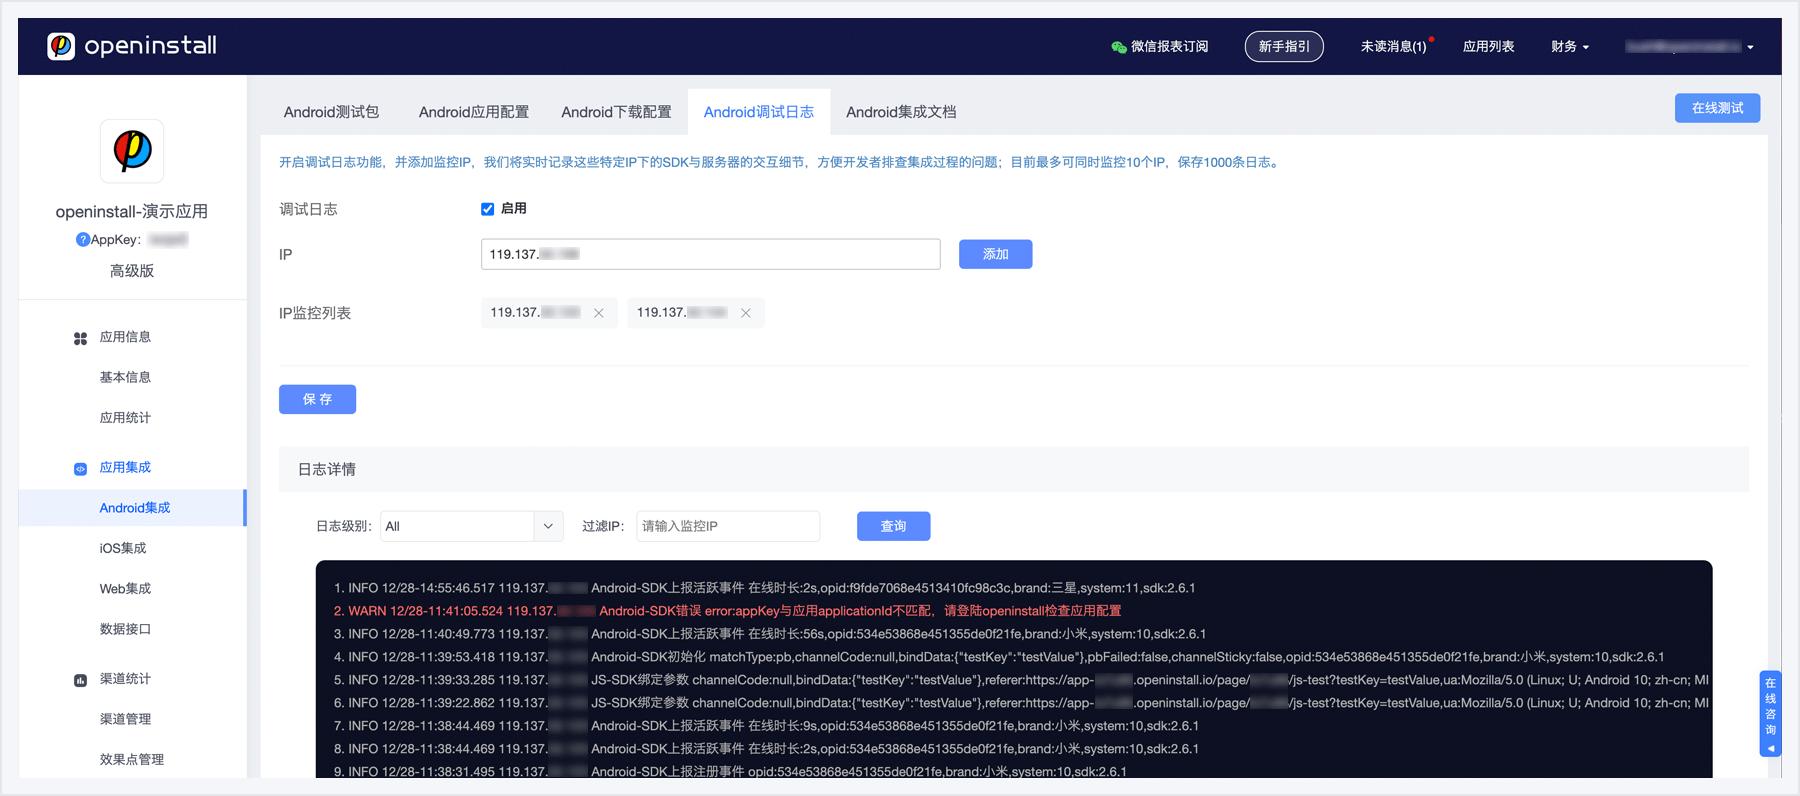Remove first IP from monitoring list
Image resolution: width=1800 pixels, height=796 pixels.
[x=599, y=313]
